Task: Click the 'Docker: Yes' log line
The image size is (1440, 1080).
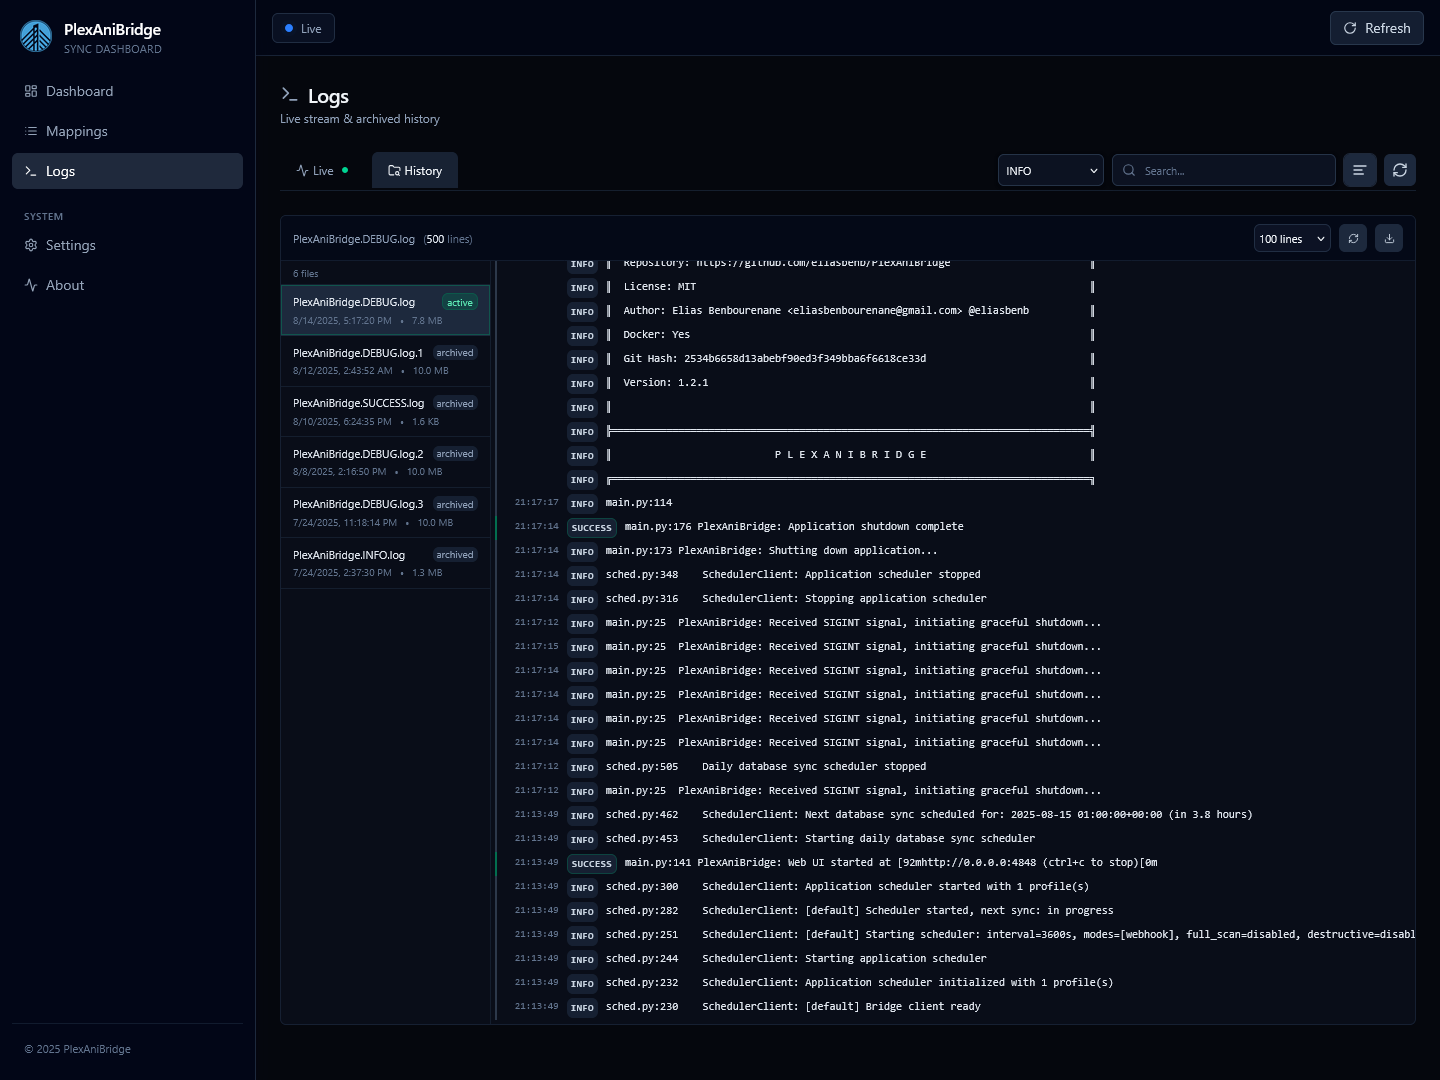Action: 955,335
